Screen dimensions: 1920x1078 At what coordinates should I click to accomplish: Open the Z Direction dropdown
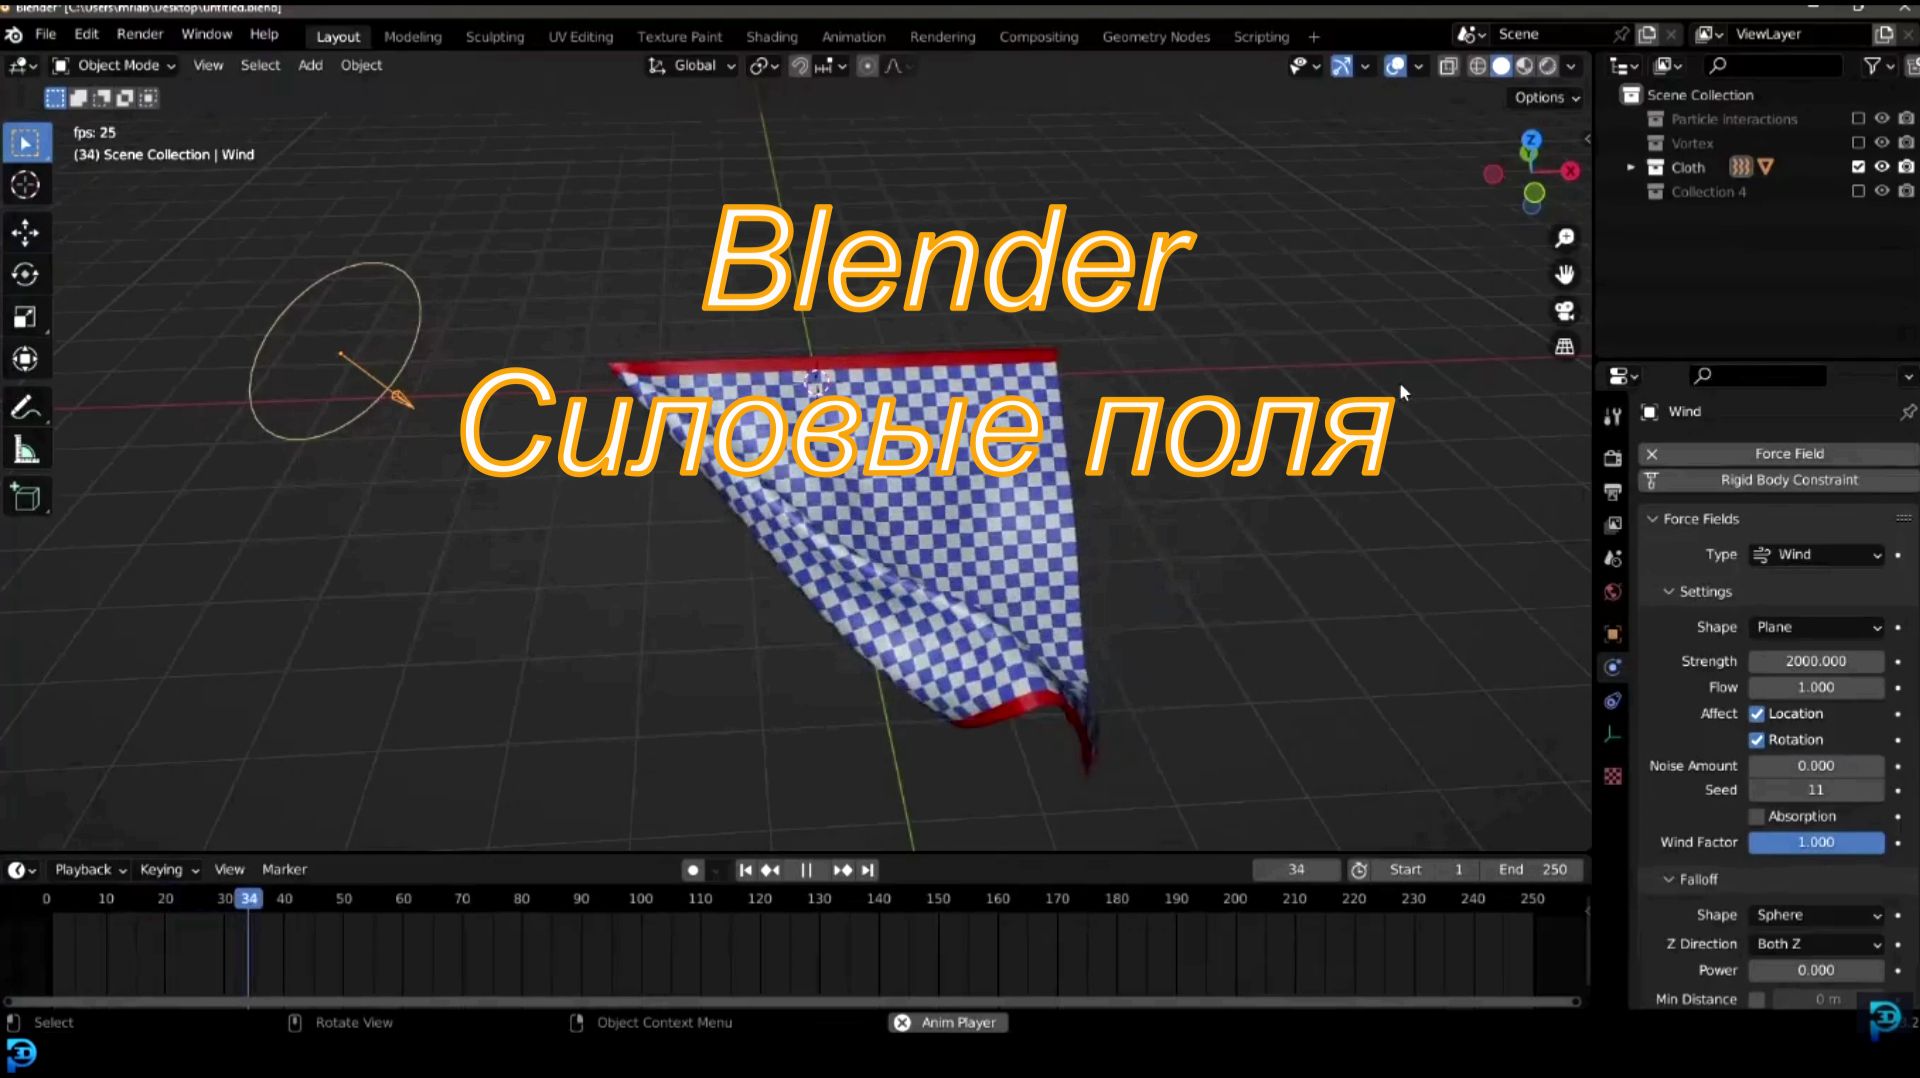(1816, 945)
